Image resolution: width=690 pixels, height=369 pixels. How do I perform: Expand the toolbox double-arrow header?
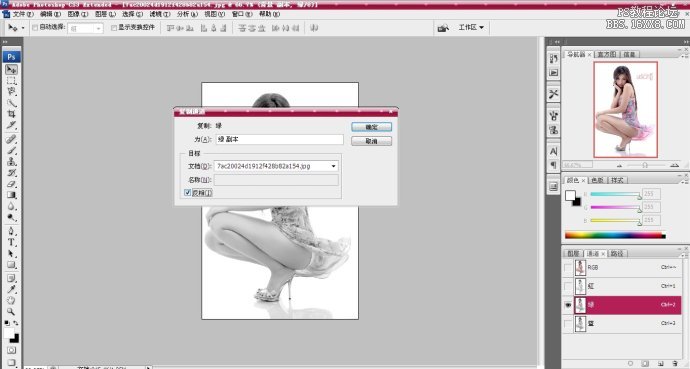point(5,42)
